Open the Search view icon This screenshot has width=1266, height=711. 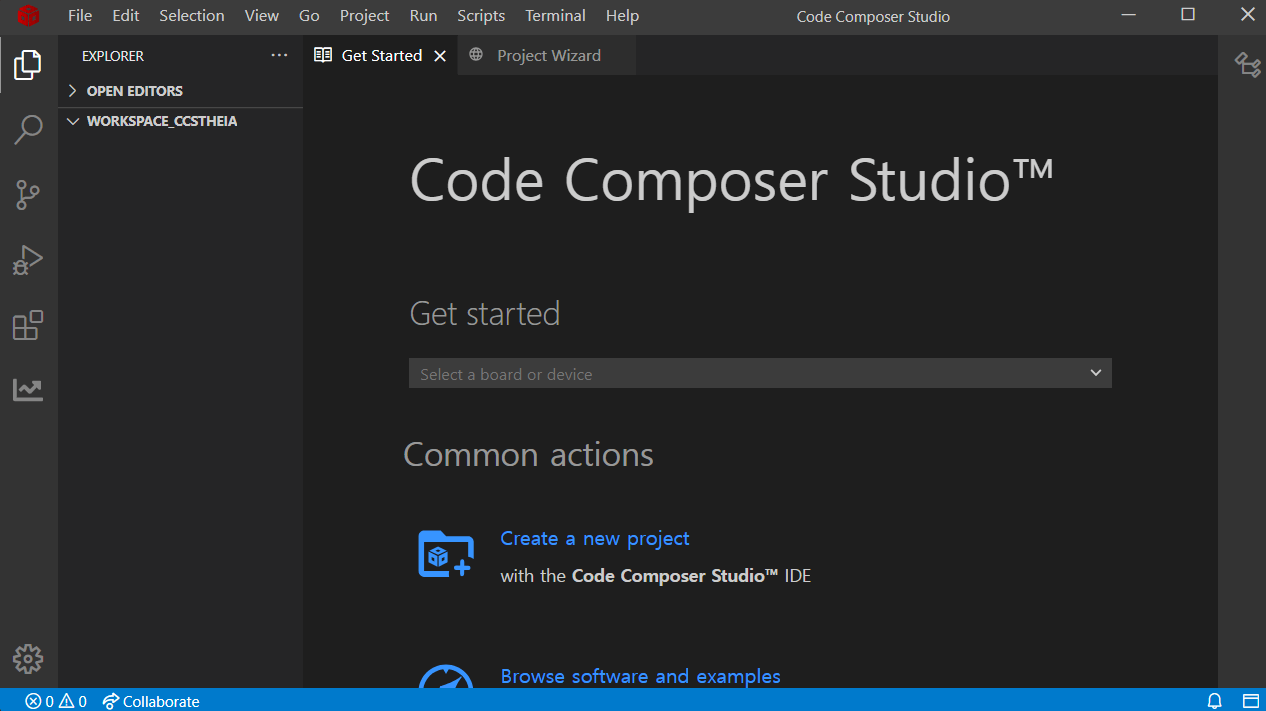click(x=27, y=130)
